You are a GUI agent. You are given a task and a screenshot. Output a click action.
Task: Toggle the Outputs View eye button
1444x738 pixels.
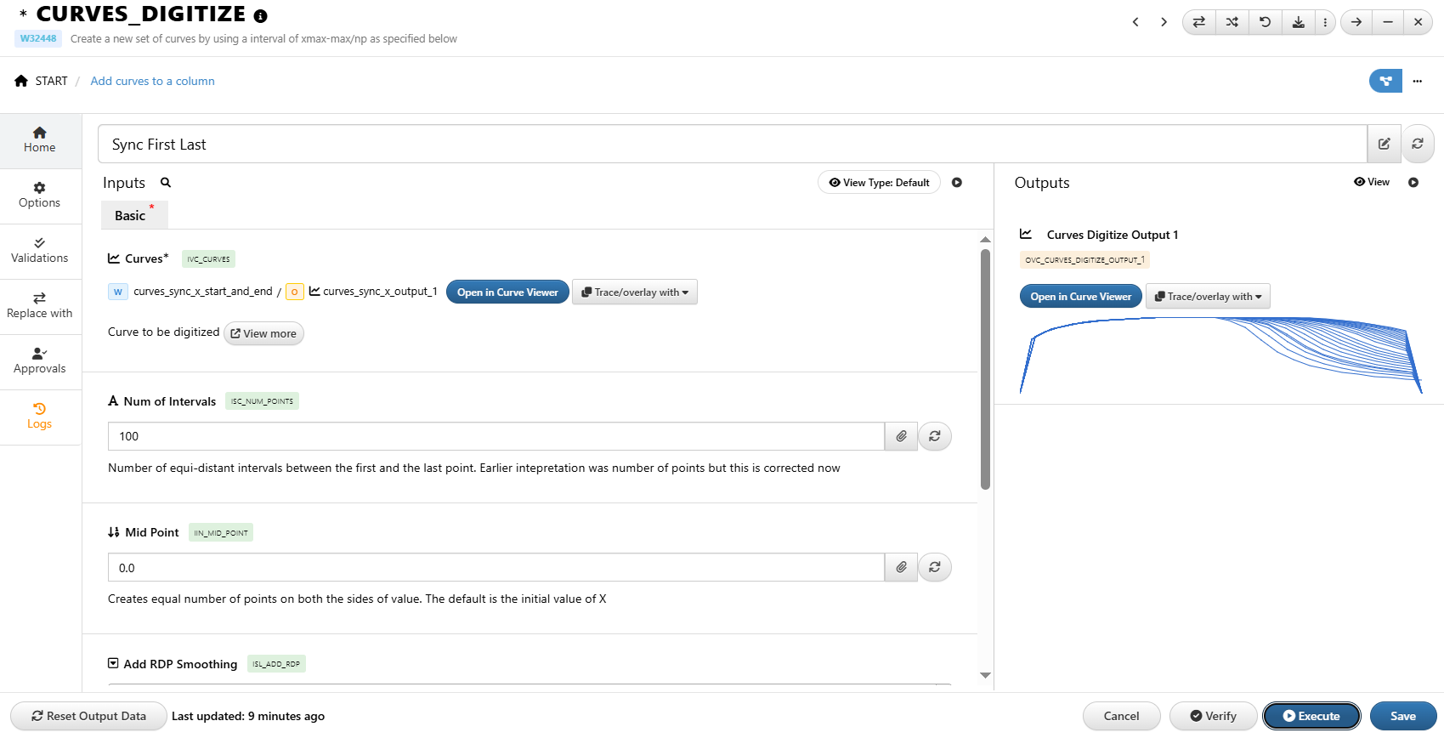pyautogui.click(x=1371, y=182)
